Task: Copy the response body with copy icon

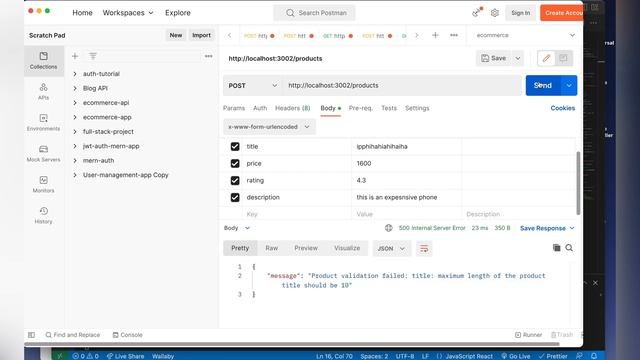Action: pyautogui.click(x=556, y=248)
